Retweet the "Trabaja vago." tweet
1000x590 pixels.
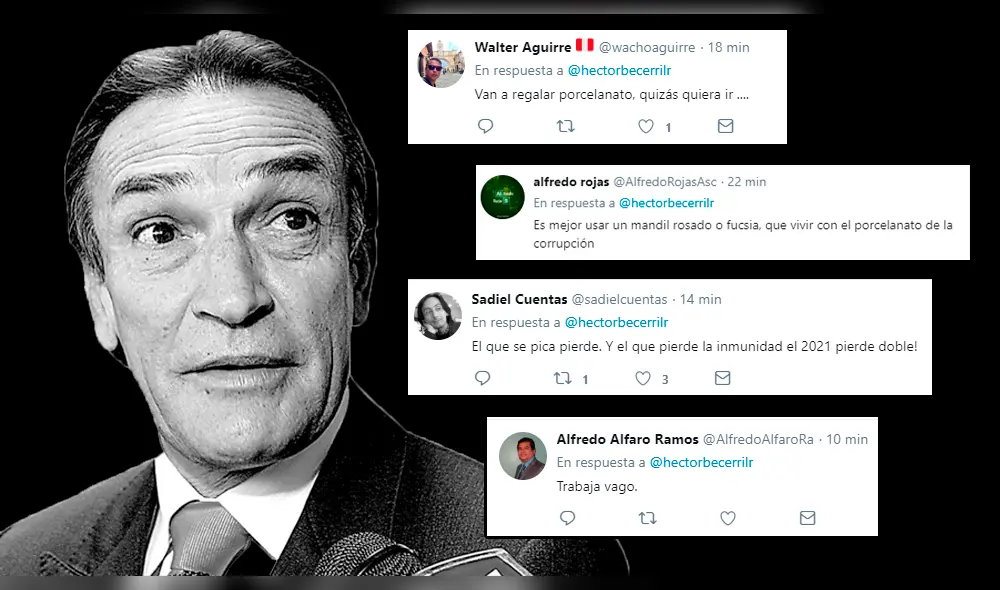pyautogui.click(x=648, y=517)
